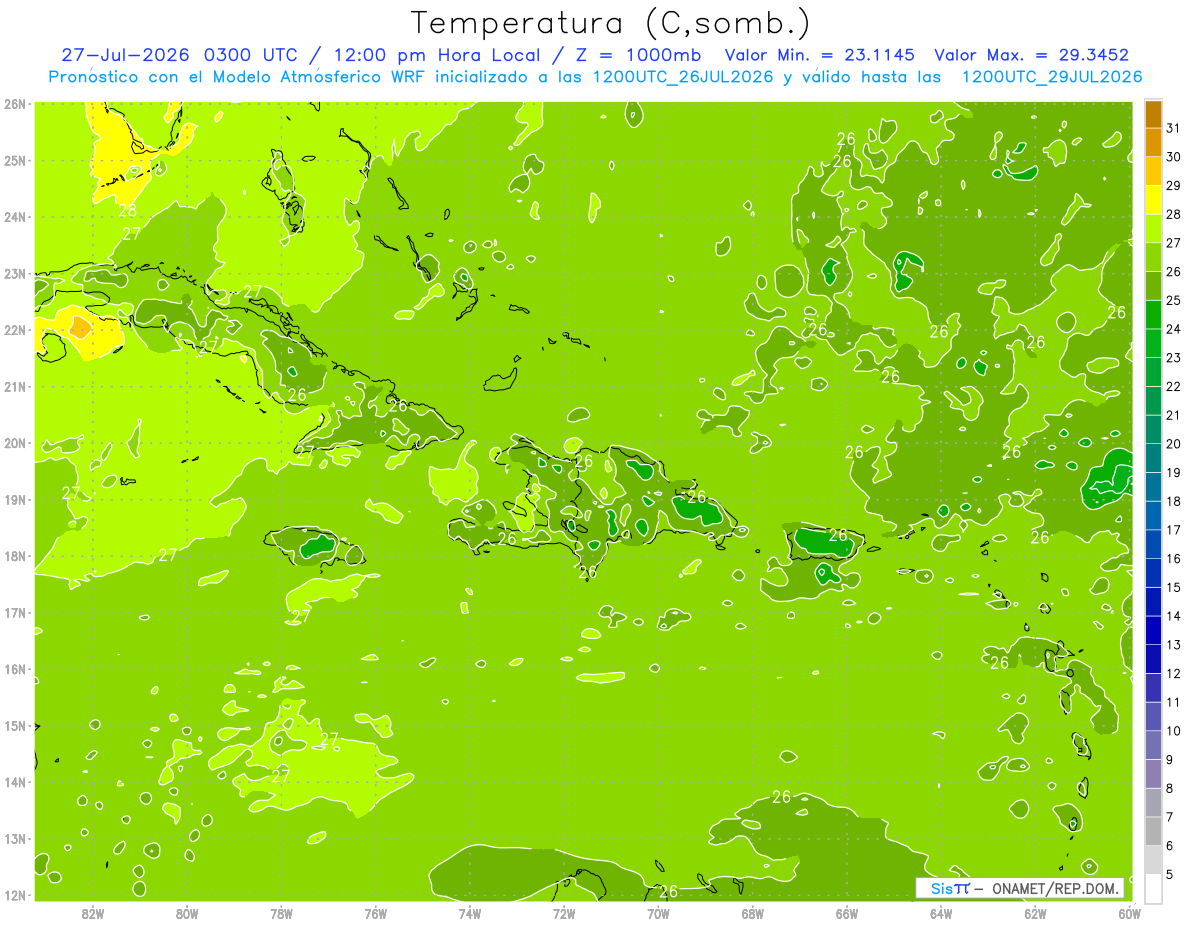1200x927 pixels.
Task: Pick the gray swatch between legend 6 and 7
Action: [x=1153, y=831]
